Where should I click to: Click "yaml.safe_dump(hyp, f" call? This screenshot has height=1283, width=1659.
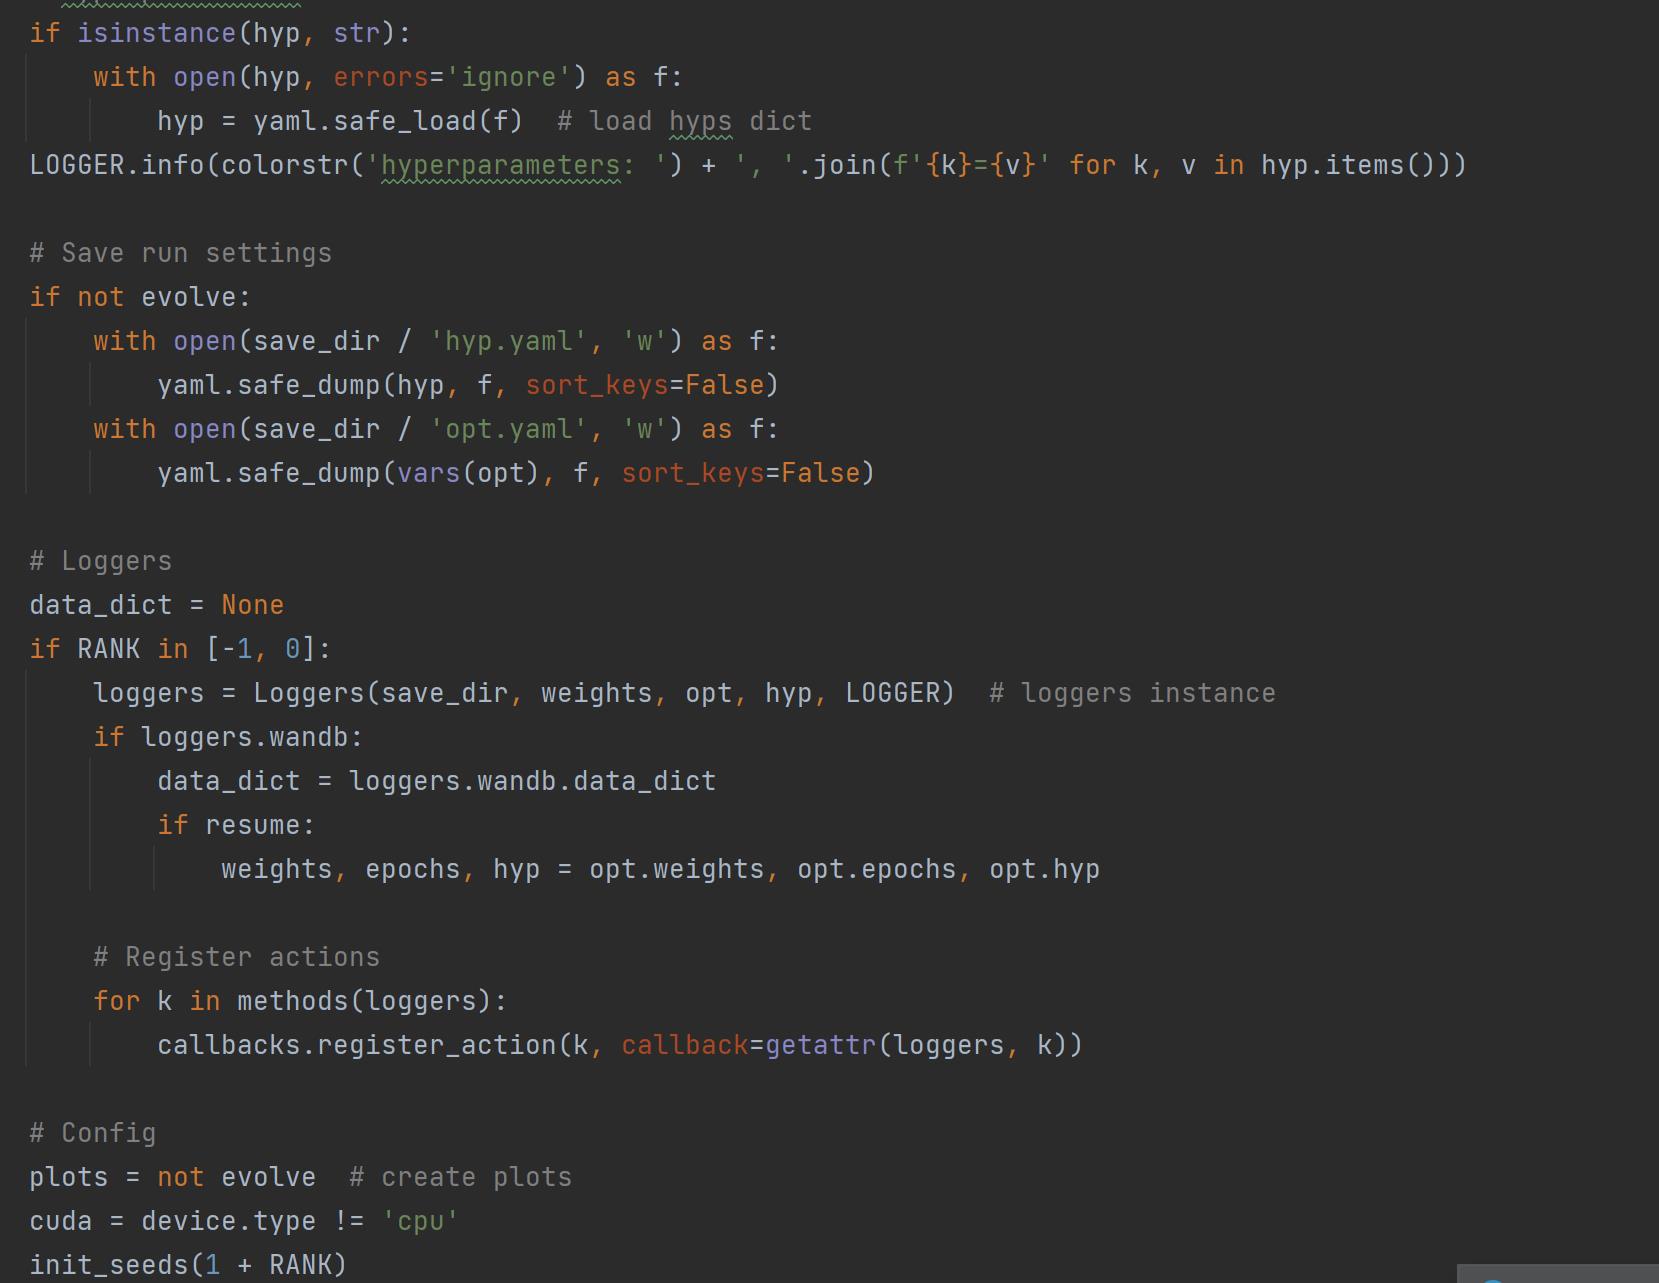(325, 385)
